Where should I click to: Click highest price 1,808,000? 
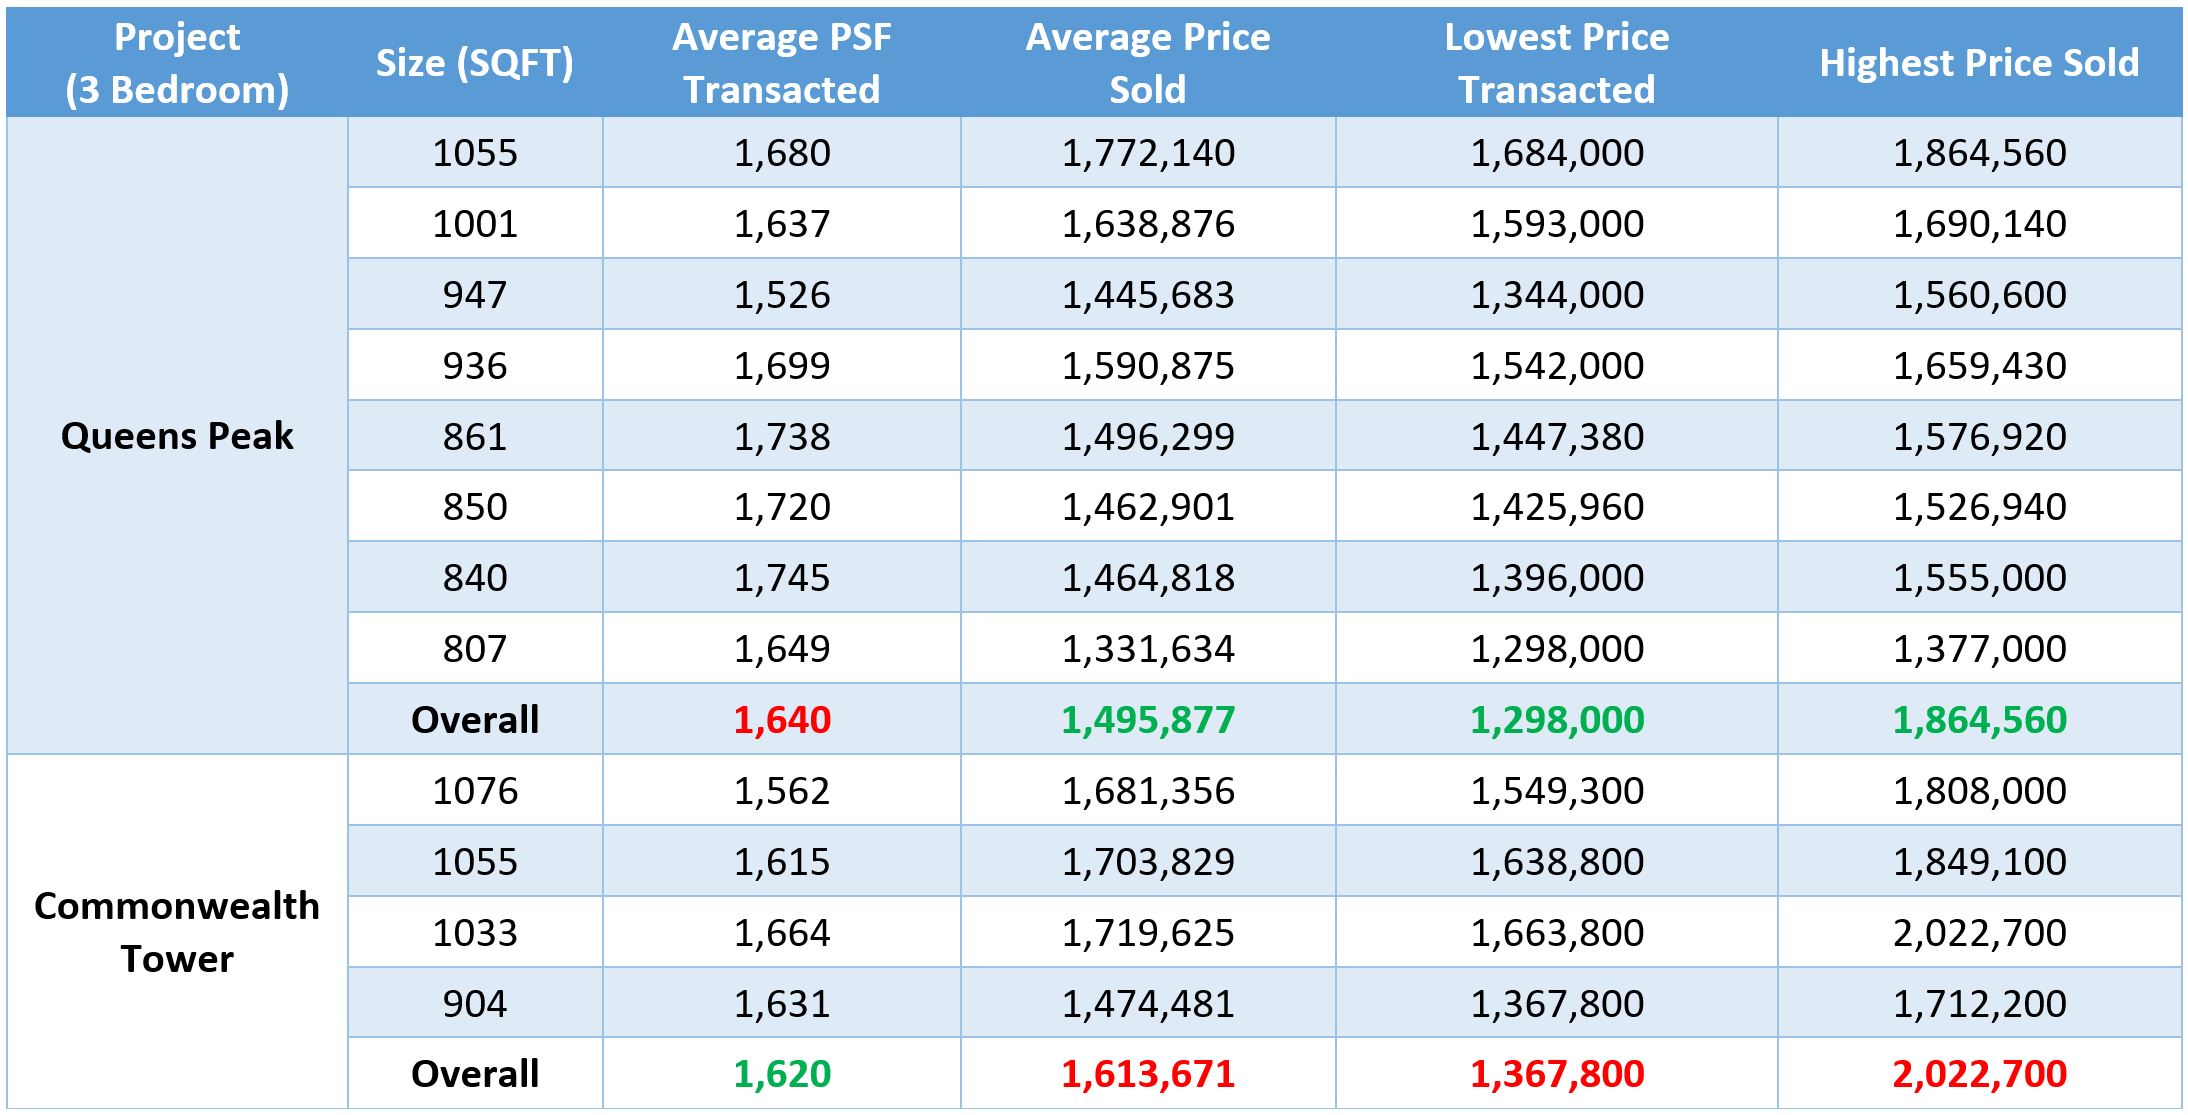click(x=1980, y=790)
